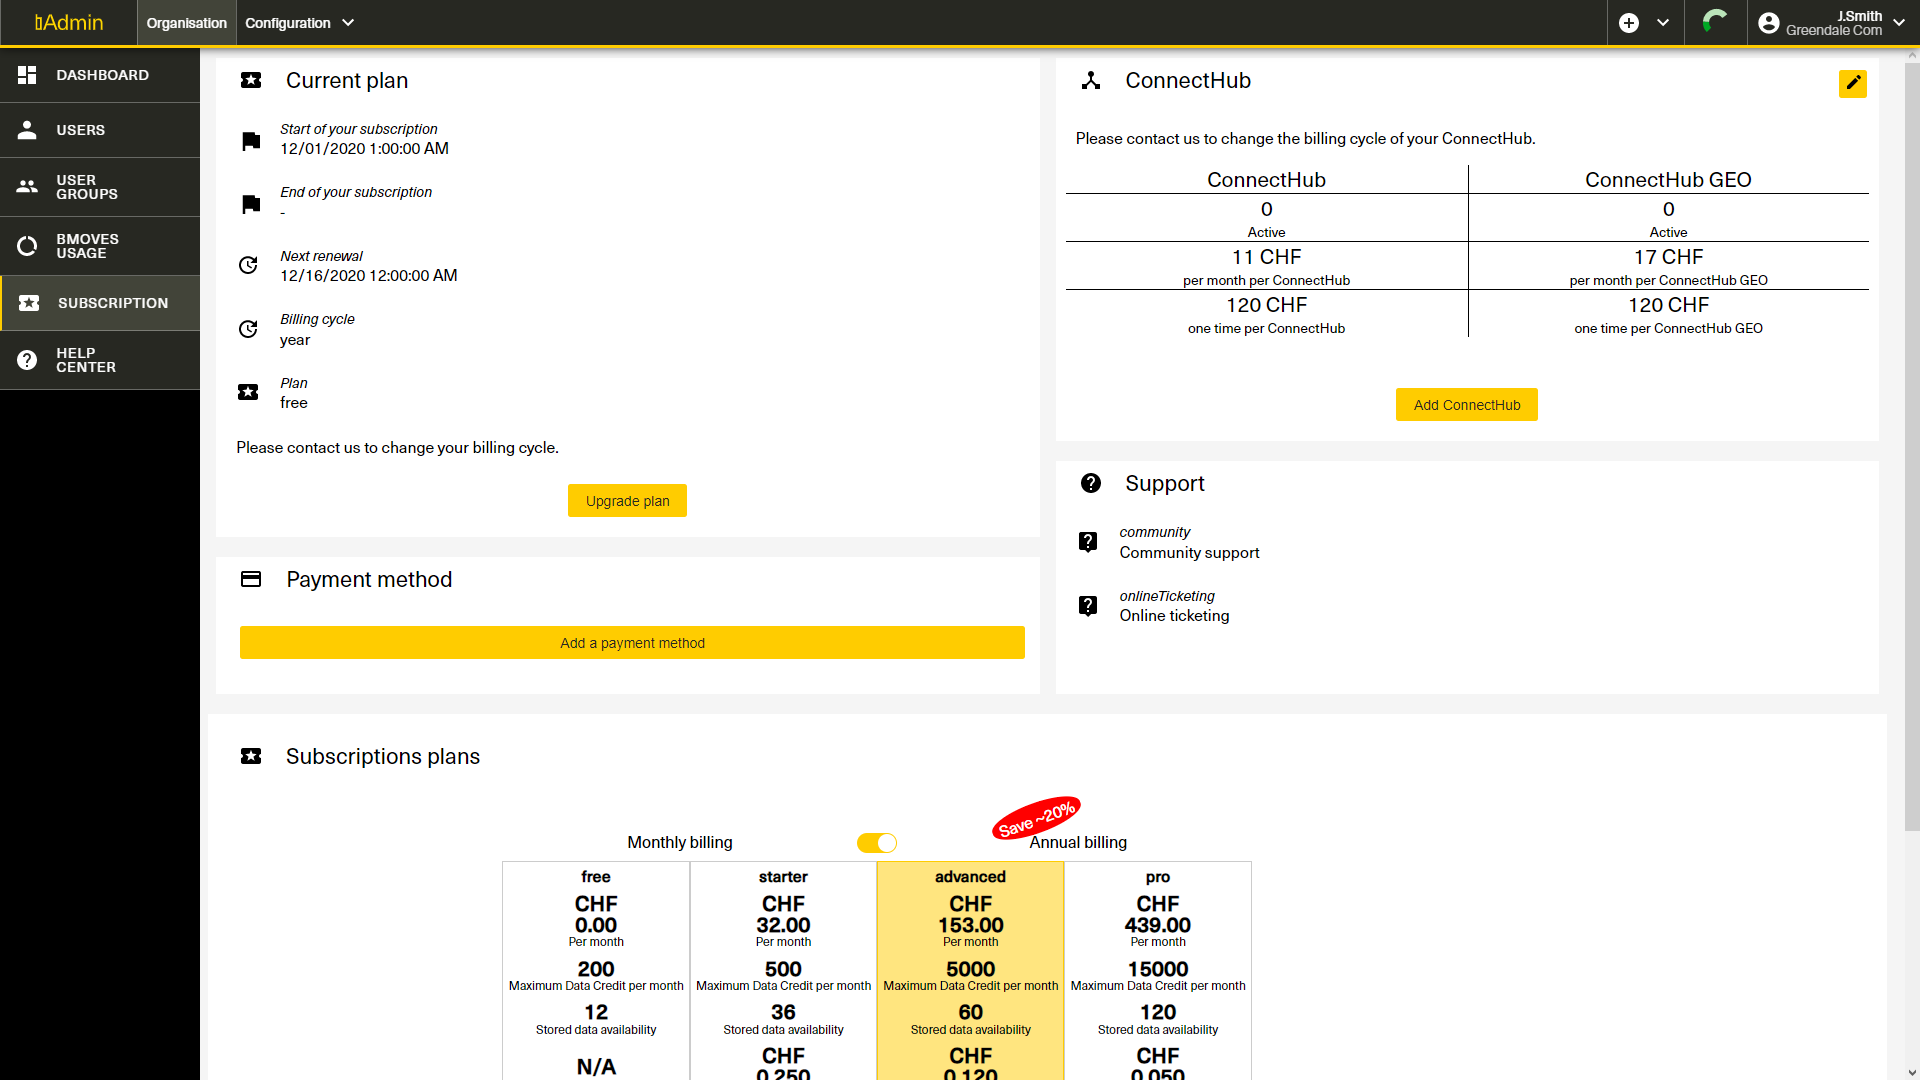1920x1080 pixels.
Task: Switch to the Organisation tab
Action: (186, 23)
